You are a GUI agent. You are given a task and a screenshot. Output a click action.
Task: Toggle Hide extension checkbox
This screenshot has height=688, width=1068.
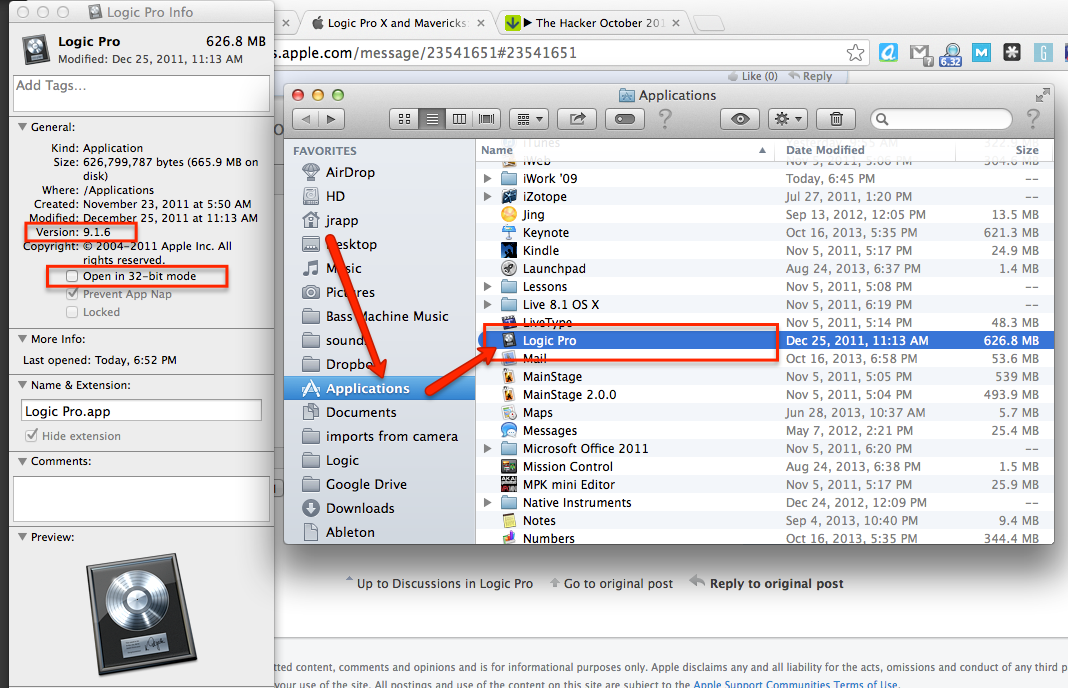(31, 435)
